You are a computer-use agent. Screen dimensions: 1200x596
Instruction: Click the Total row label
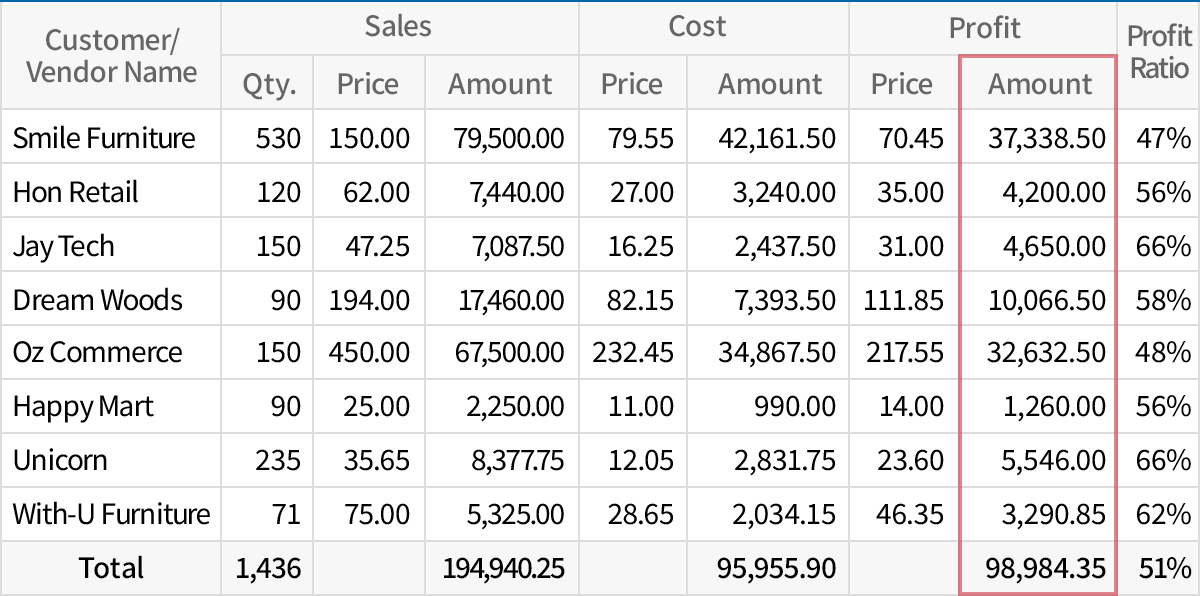(110, 567)
